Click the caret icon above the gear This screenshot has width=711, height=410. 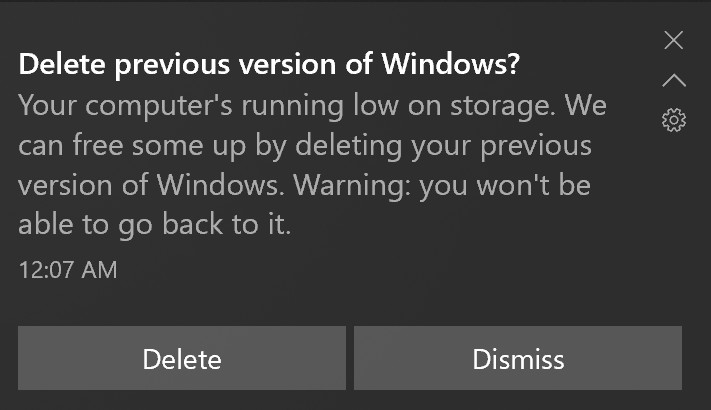click(674, 80)
